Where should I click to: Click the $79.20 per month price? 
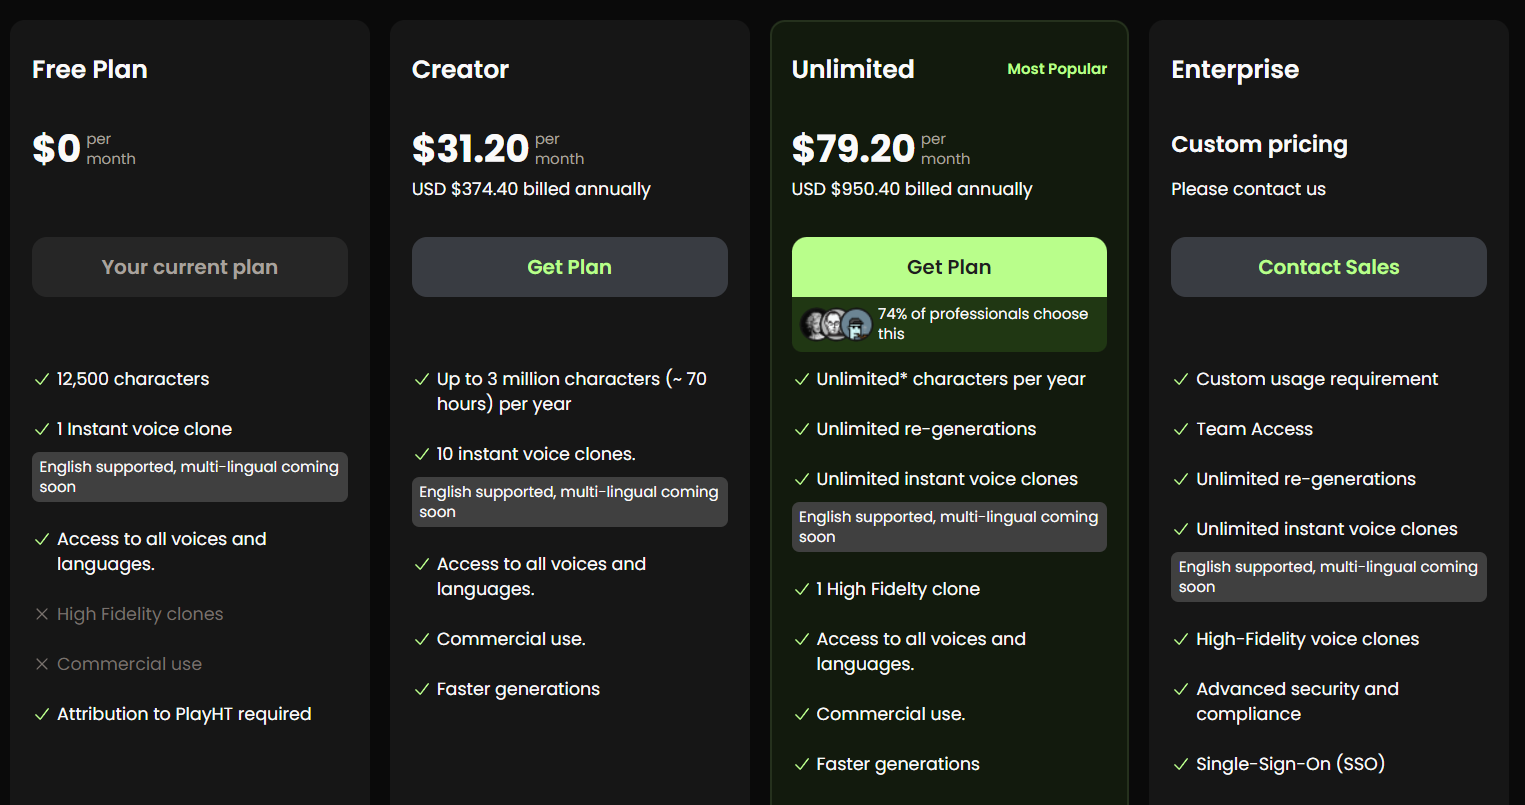(x=853, y=149)
